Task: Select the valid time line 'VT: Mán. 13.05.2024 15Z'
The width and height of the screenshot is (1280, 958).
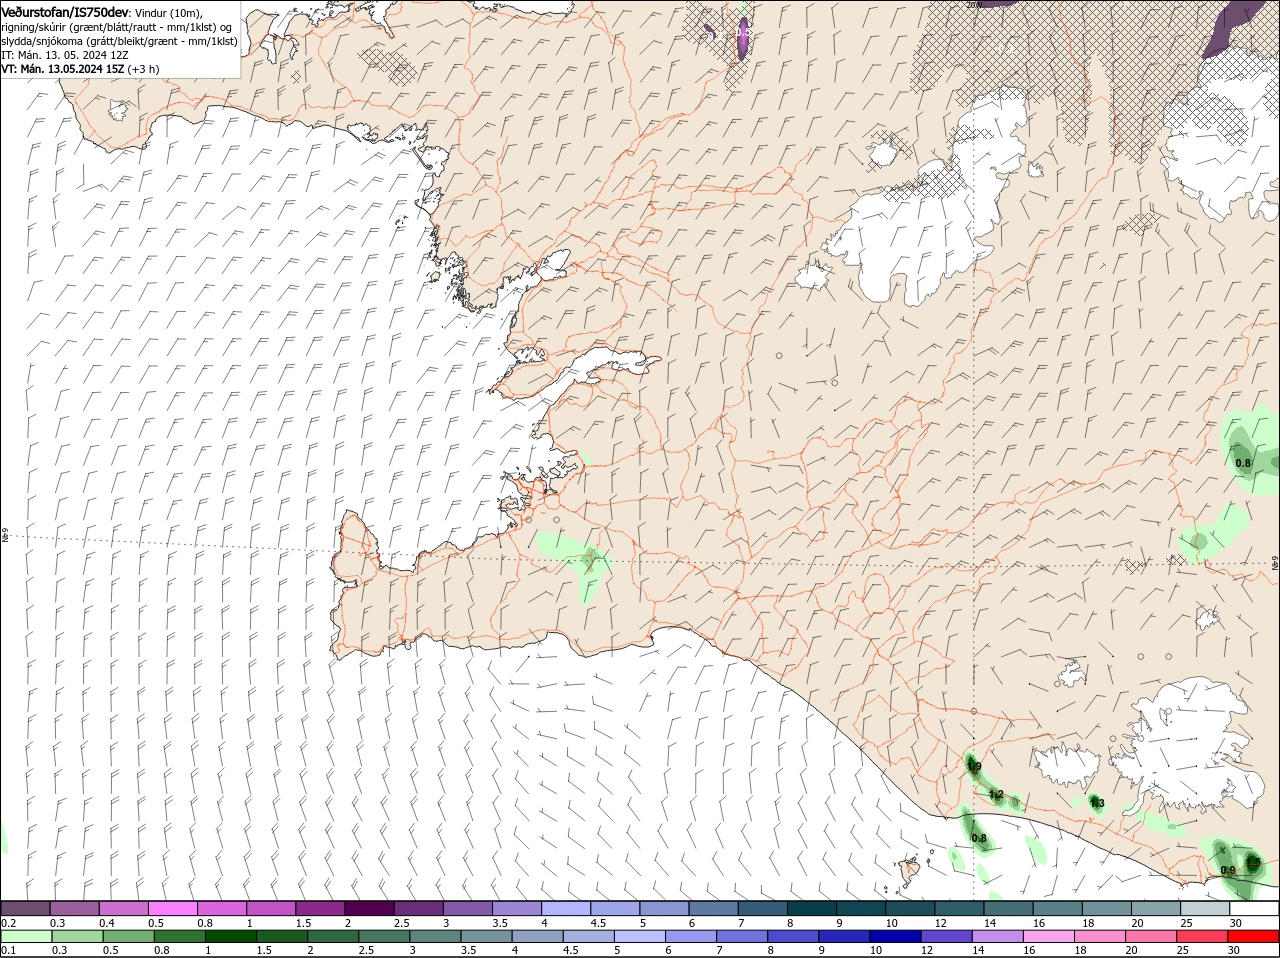Action: (x=63, y=69)
